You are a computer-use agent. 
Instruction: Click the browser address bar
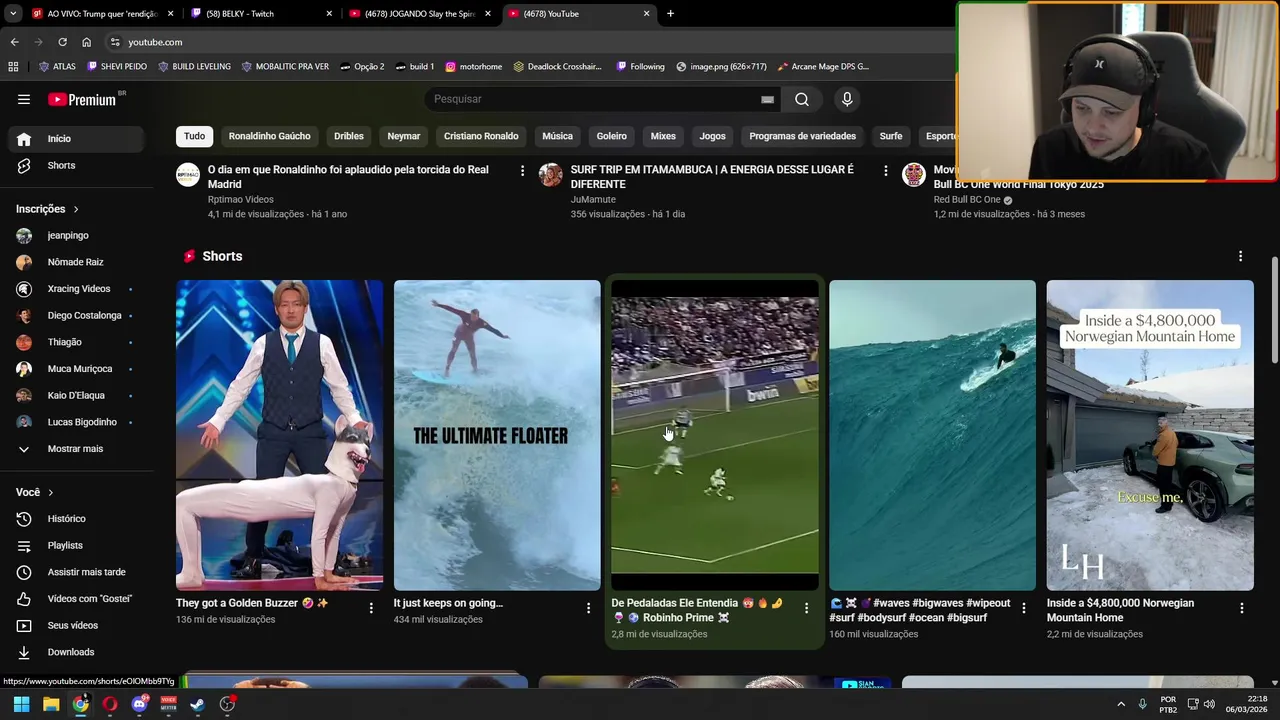530,42
